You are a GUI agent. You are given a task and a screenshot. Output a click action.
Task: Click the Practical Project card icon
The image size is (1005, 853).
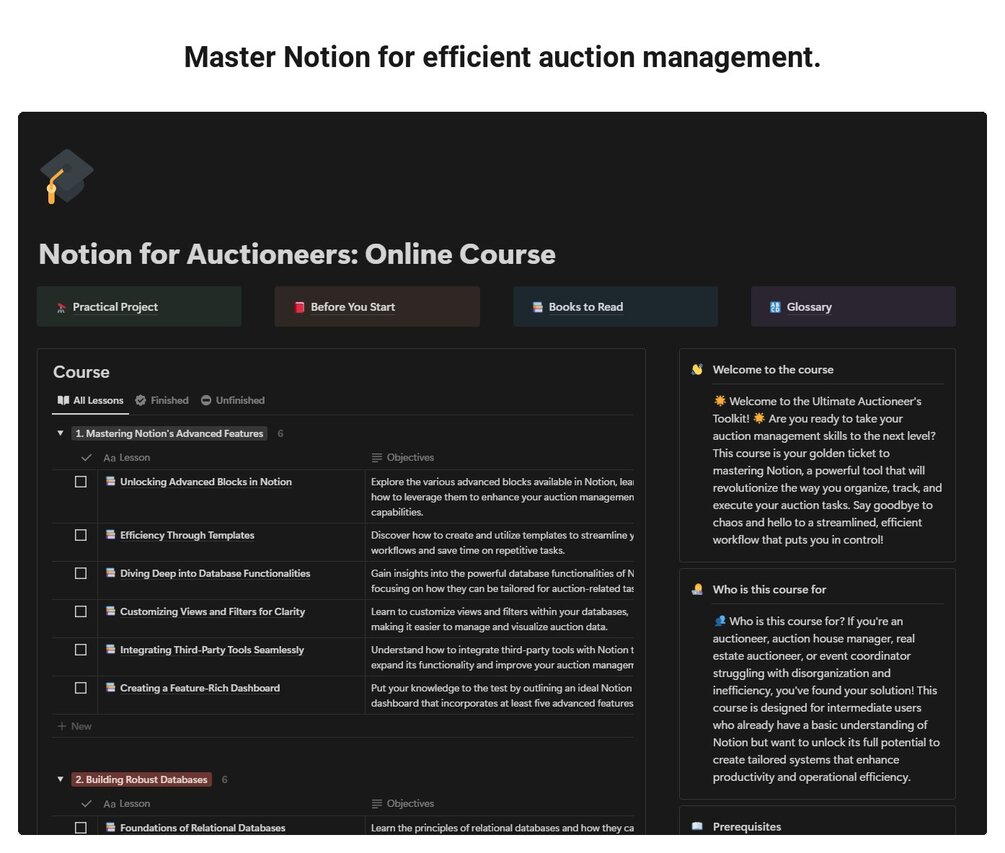pyautogui.click(x=61, y=308)
